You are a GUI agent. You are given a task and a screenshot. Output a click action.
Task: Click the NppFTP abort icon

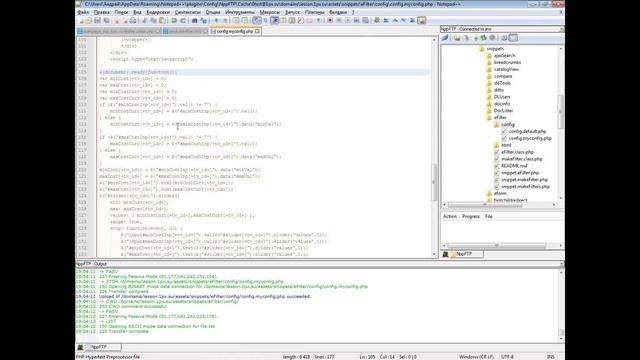tap(493, 38)
